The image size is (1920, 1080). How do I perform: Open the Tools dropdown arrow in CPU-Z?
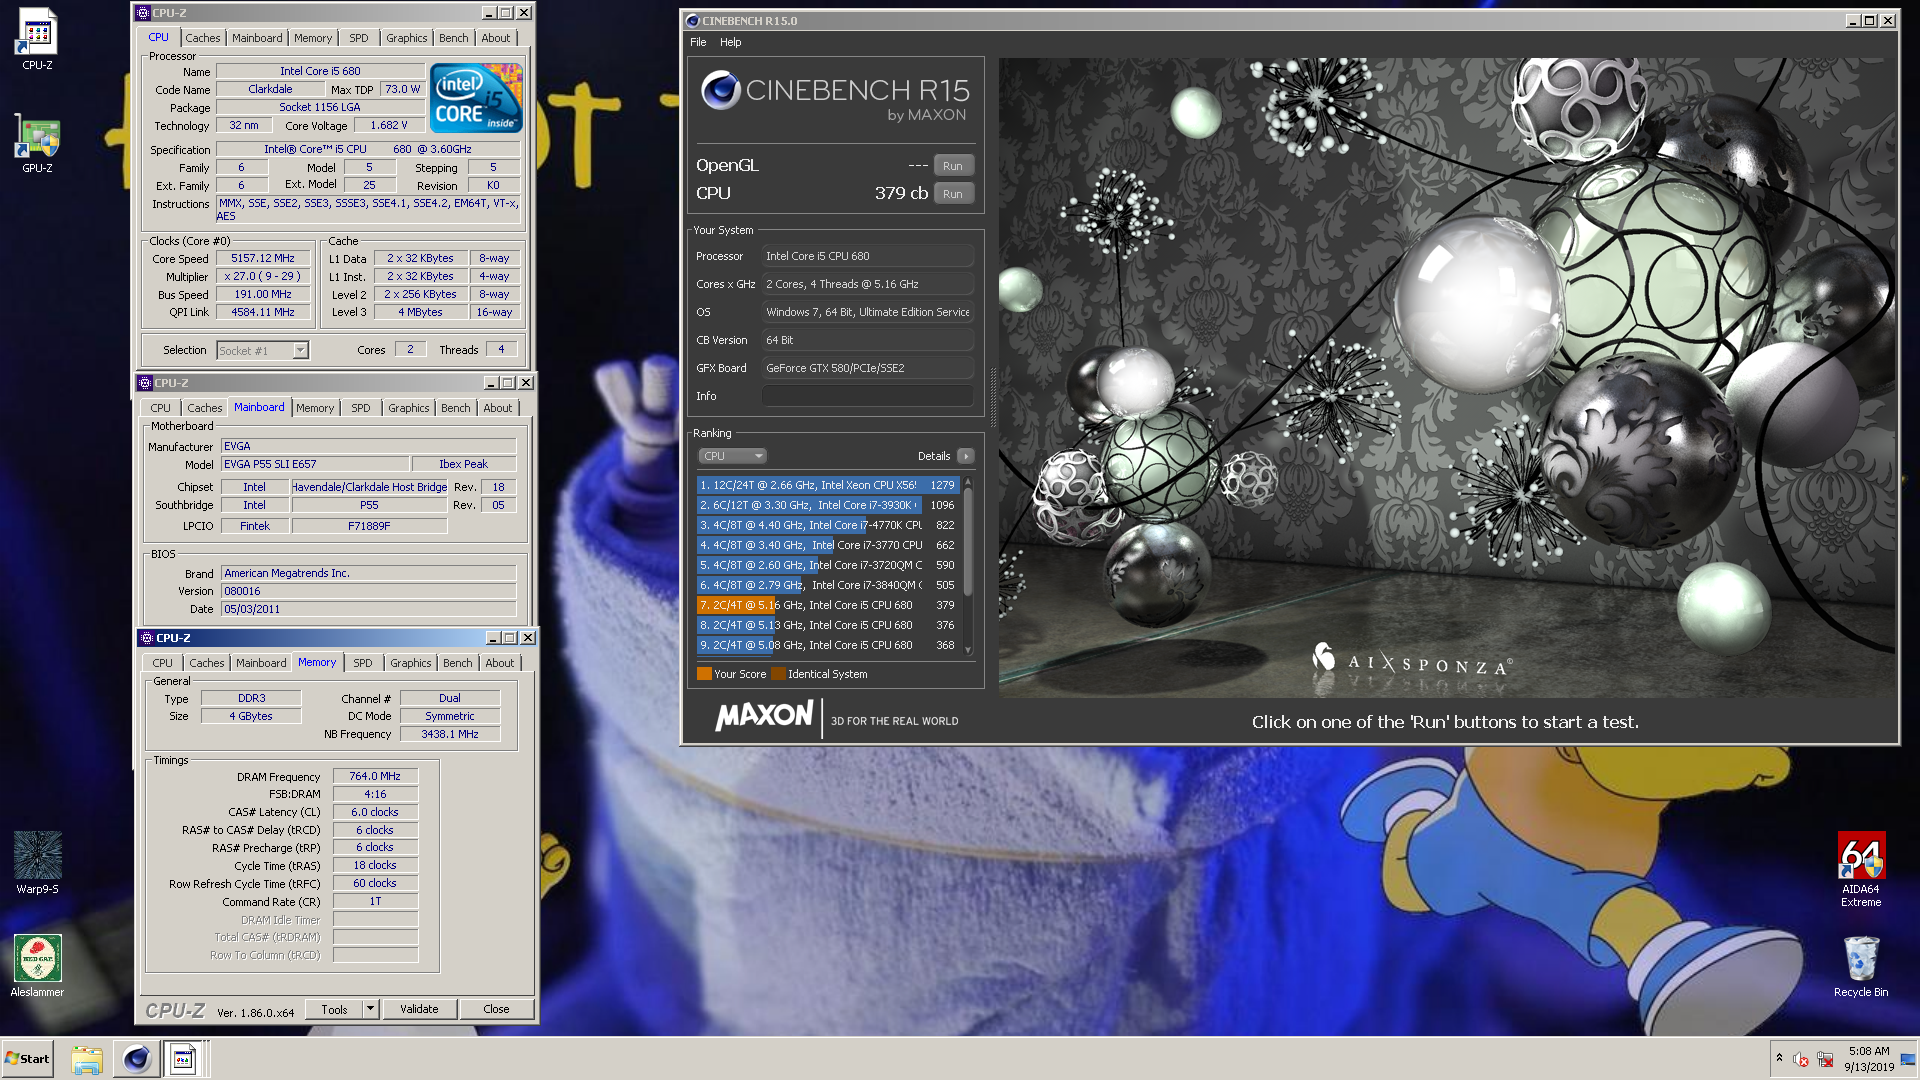tap(370, 1010)
